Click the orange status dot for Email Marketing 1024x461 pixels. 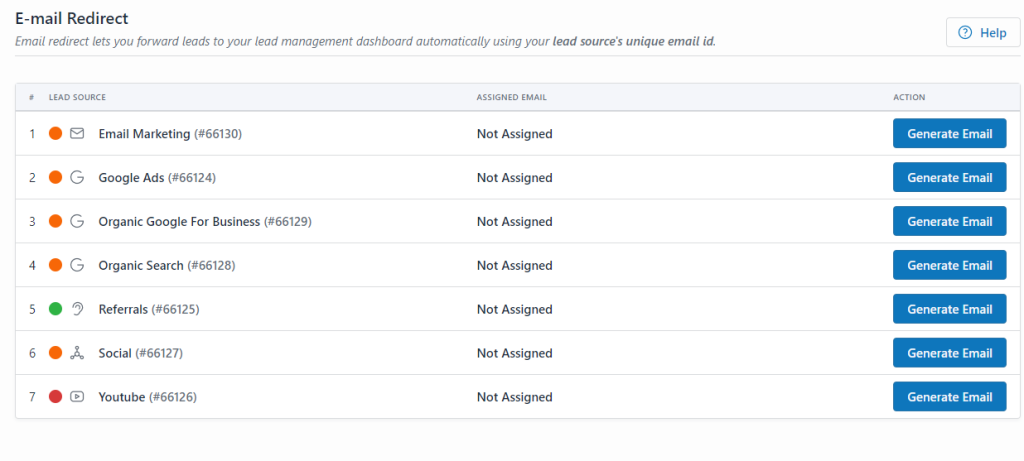coord(56,134)
